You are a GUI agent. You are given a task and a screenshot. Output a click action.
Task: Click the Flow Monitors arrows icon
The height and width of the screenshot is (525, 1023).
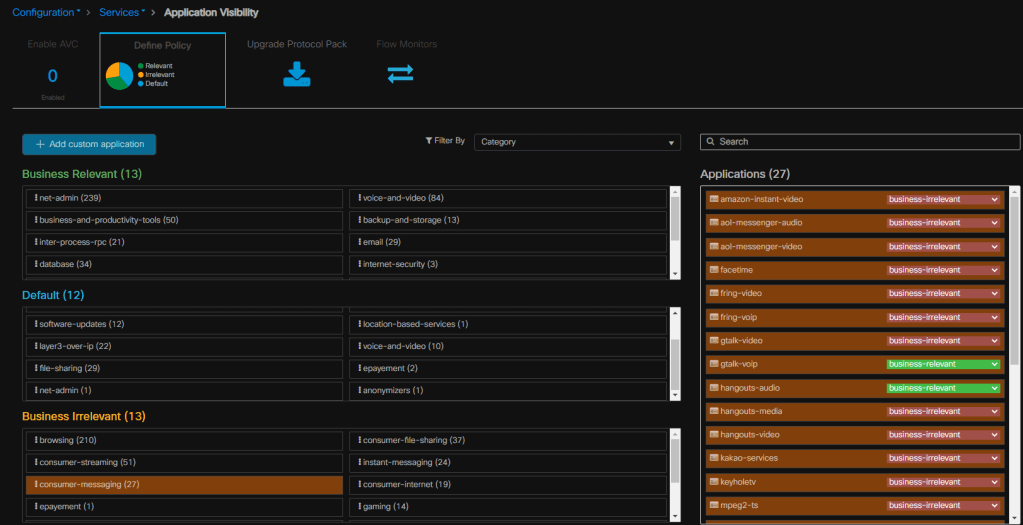tap(400, 74)
